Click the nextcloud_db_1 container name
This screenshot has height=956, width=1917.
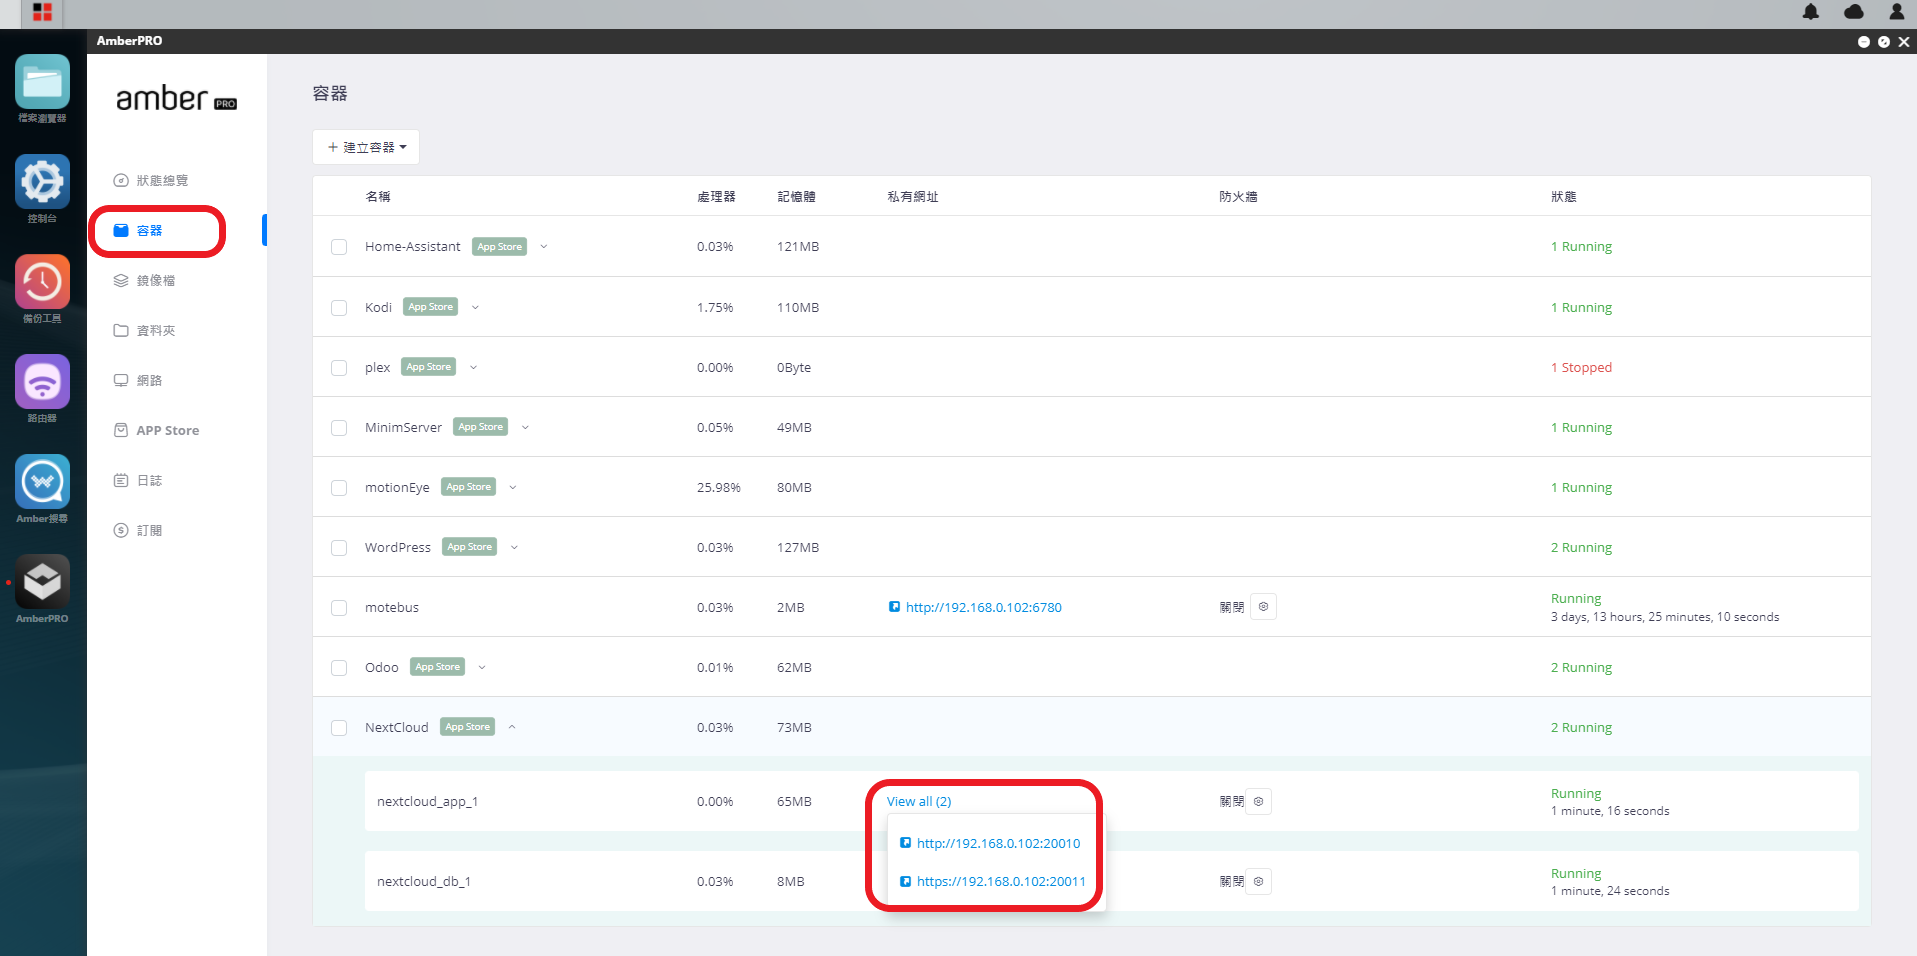coord(423,881)
